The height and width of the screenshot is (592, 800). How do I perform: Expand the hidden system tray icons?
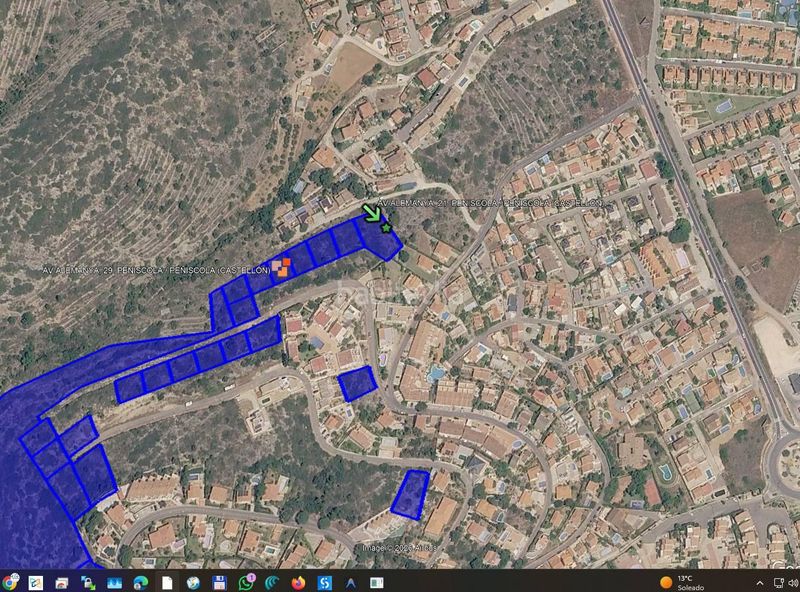pyautogui.click(x=760, y=583)
